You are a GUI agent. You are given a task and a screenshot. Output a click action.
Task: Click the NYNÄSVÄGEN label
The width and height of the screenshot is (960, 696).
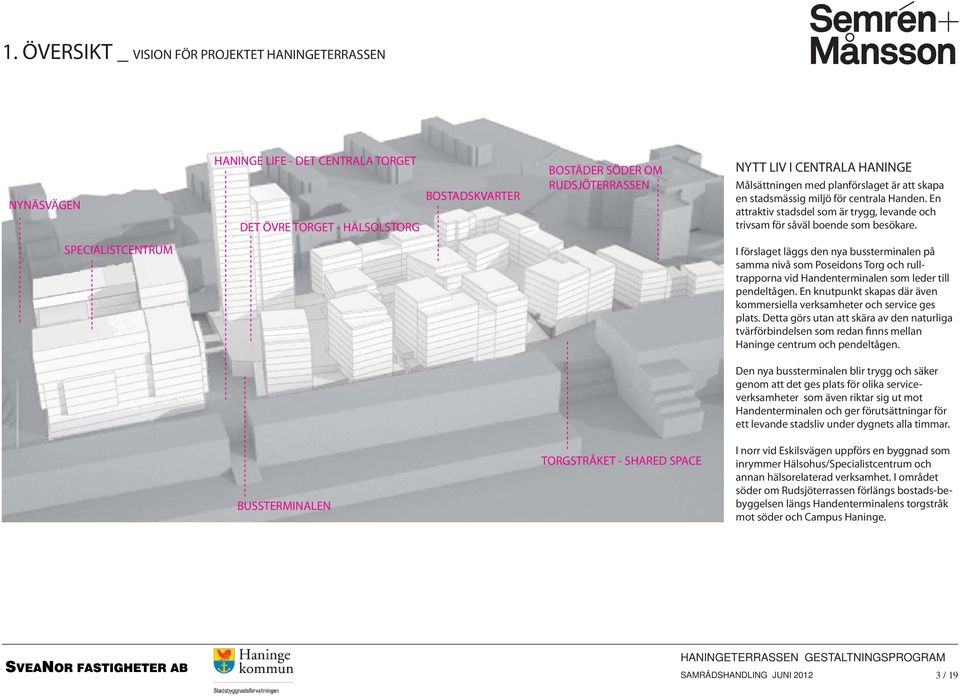tap(45, 205)
